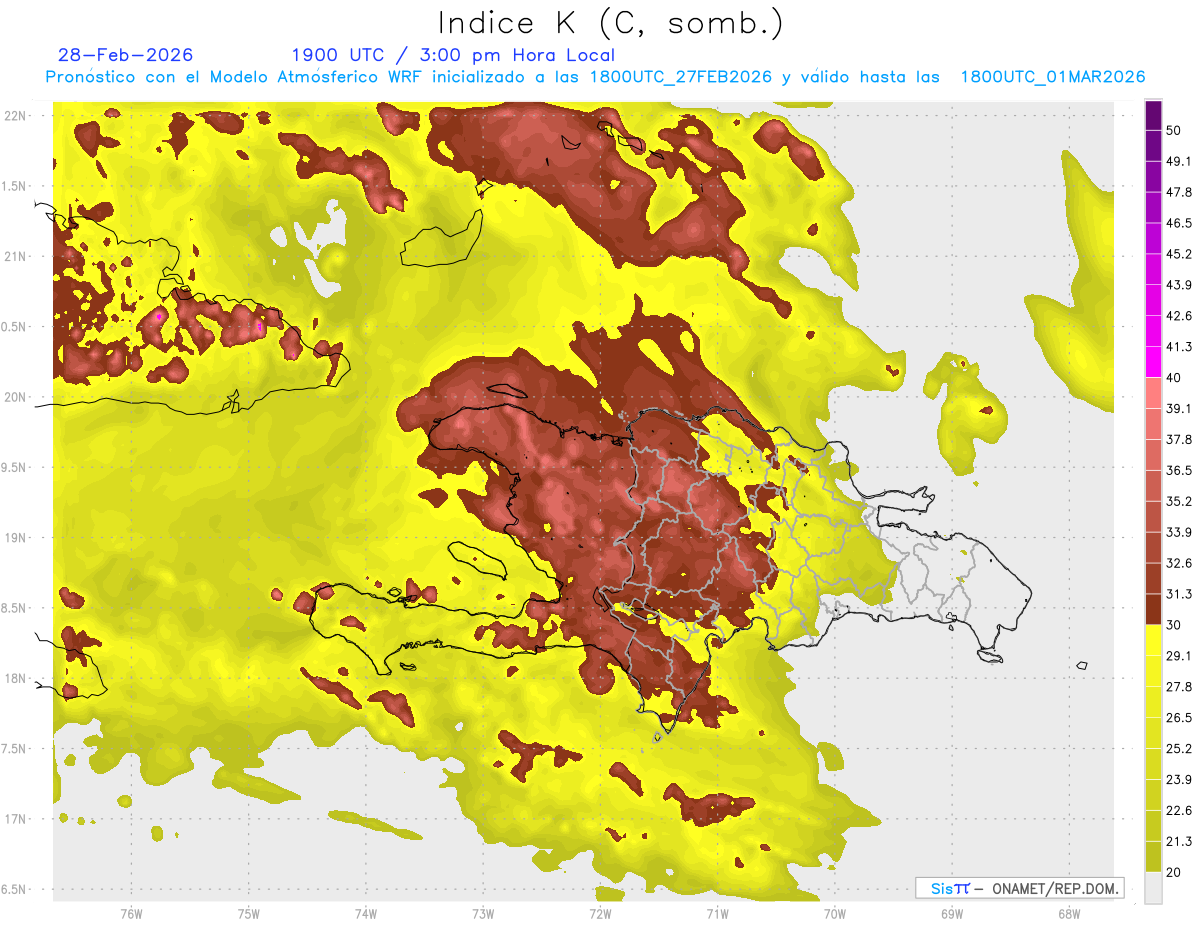The width and height of the screenshot is (1200, 927).
Task: Click the legend value '30'
Action: [x=1174, y=625]
